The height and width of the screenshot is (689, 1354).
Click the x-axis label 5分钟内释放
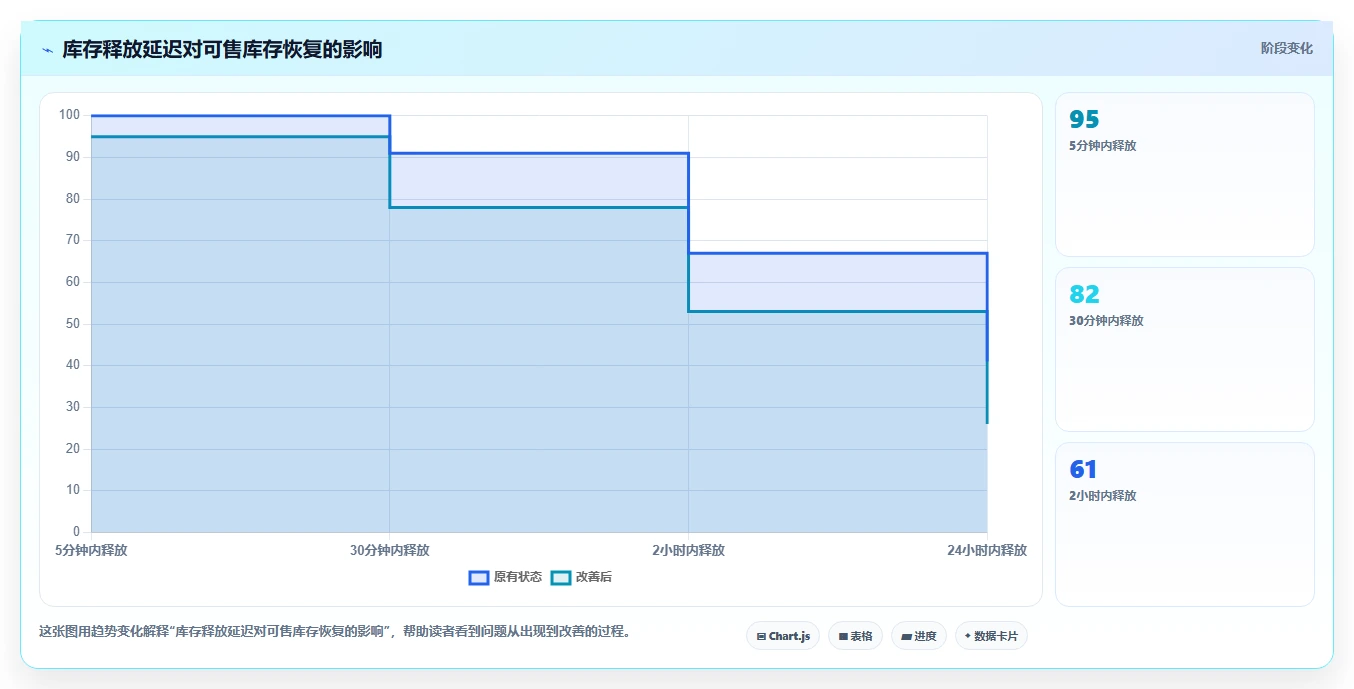[91, 550]
